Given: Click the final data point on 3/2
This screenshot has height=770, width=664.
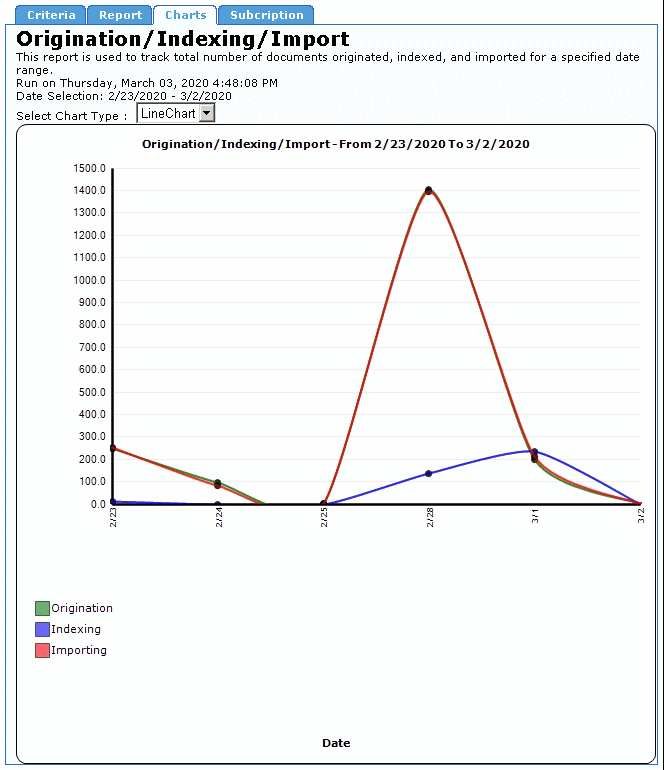Looking at the screenshot, I should coord(639,504).
